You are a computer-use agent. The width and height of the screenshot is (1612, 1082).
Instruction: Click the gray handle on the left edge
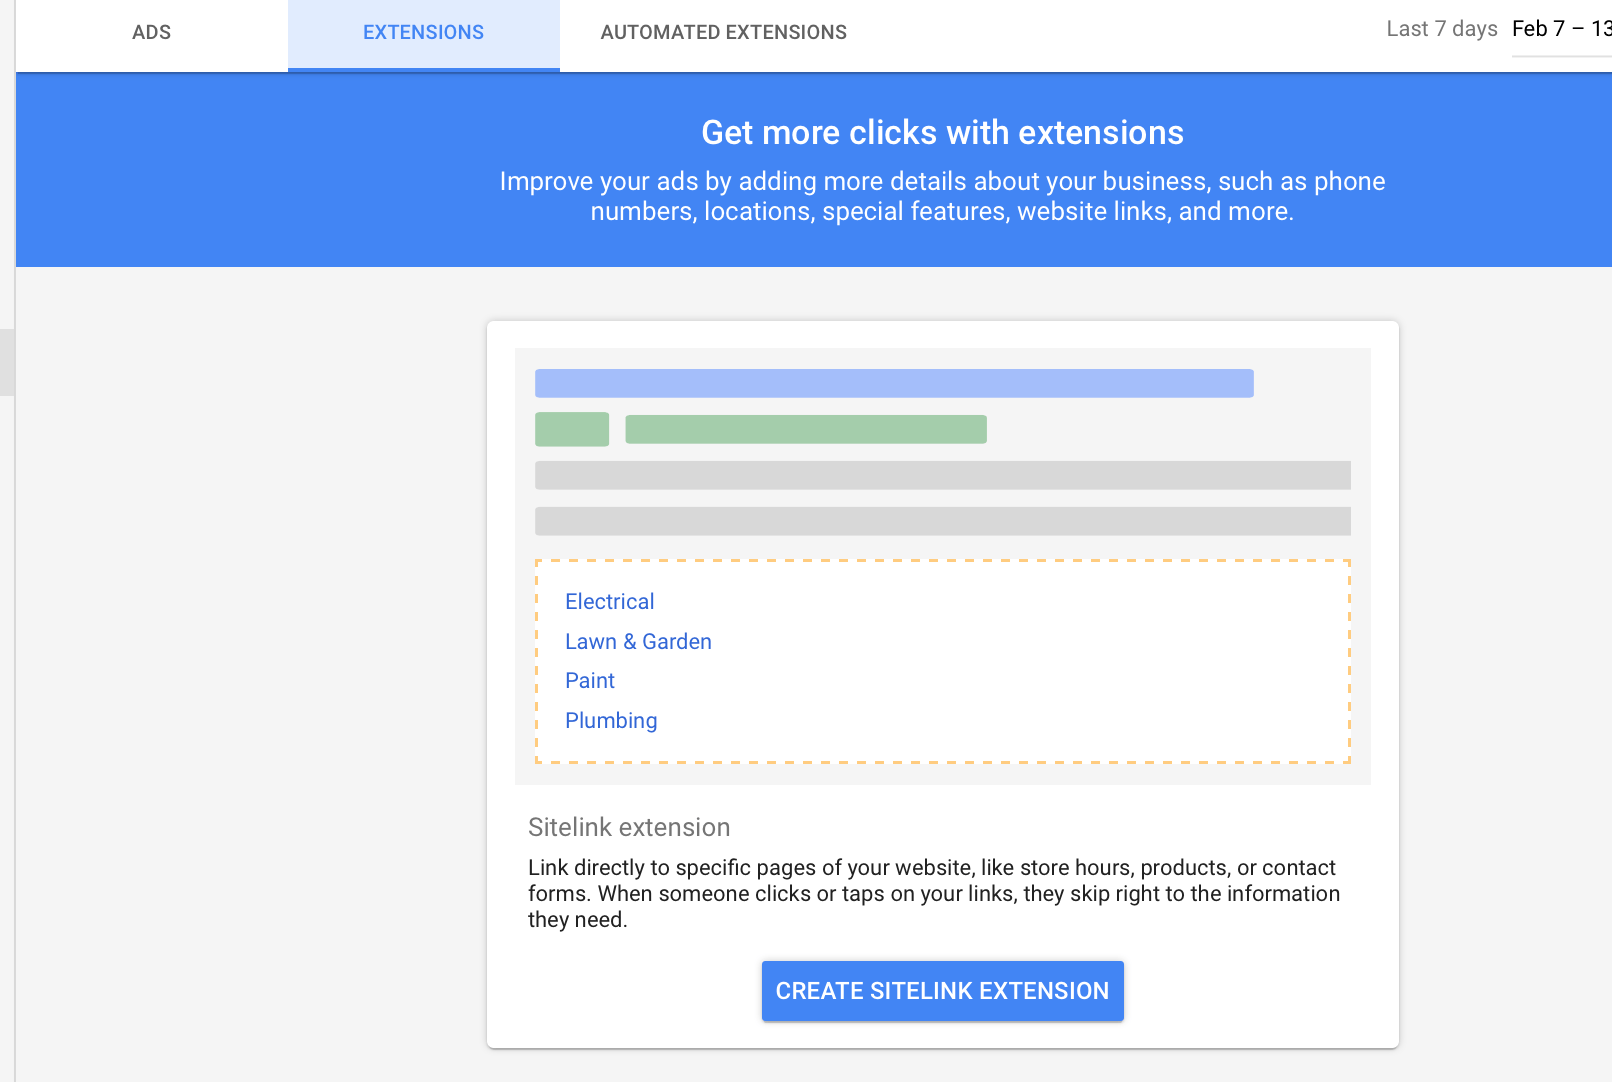7,363
